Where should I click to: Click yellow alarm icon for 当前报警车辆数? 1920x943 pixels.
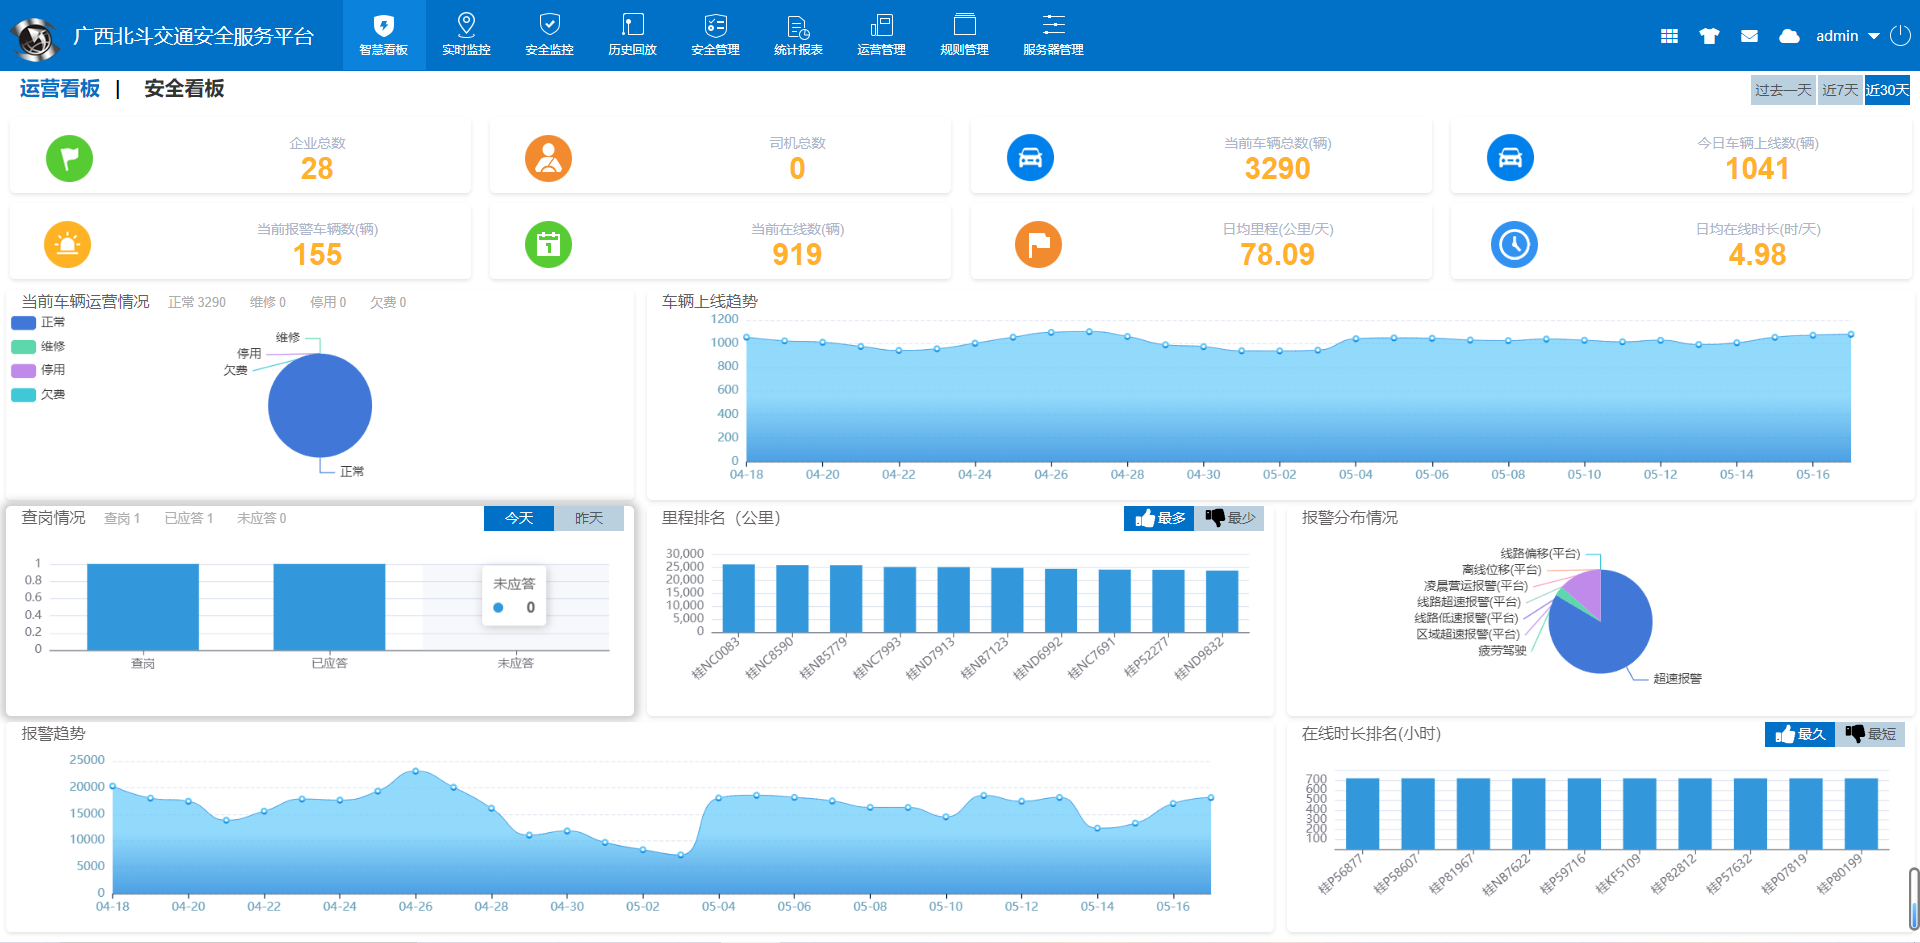click(x=68, y=244)
